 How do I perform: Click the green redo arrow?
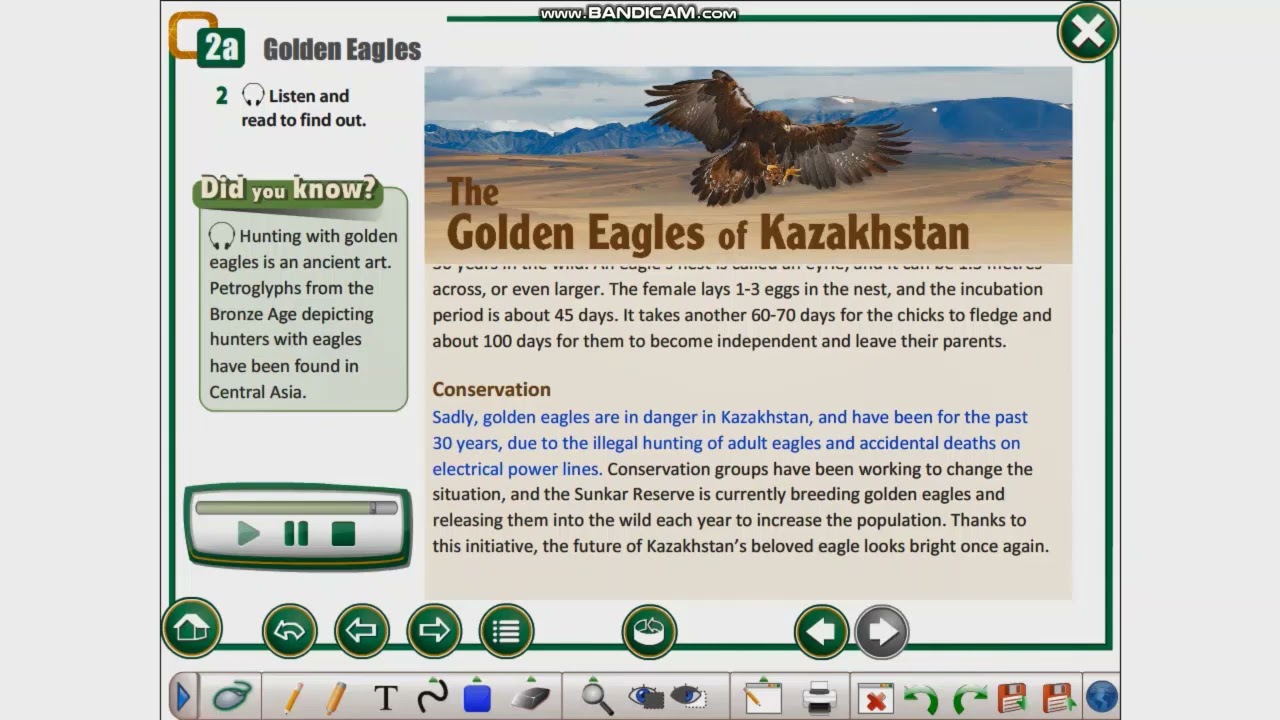click(x=969, y=697)
